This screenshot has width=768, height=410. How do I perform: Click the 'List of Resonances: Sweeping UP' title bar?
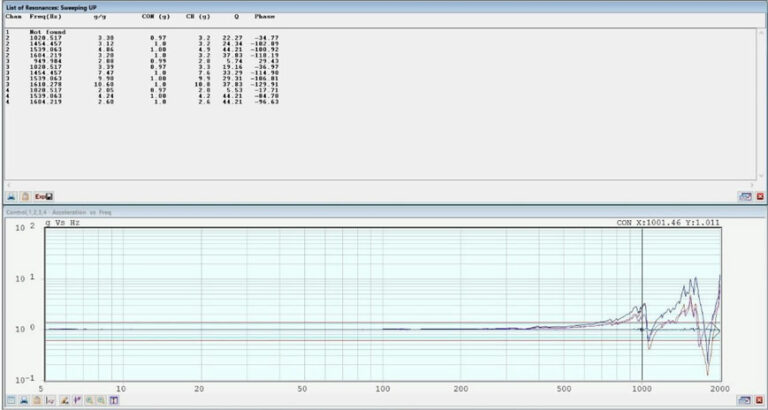384,7
